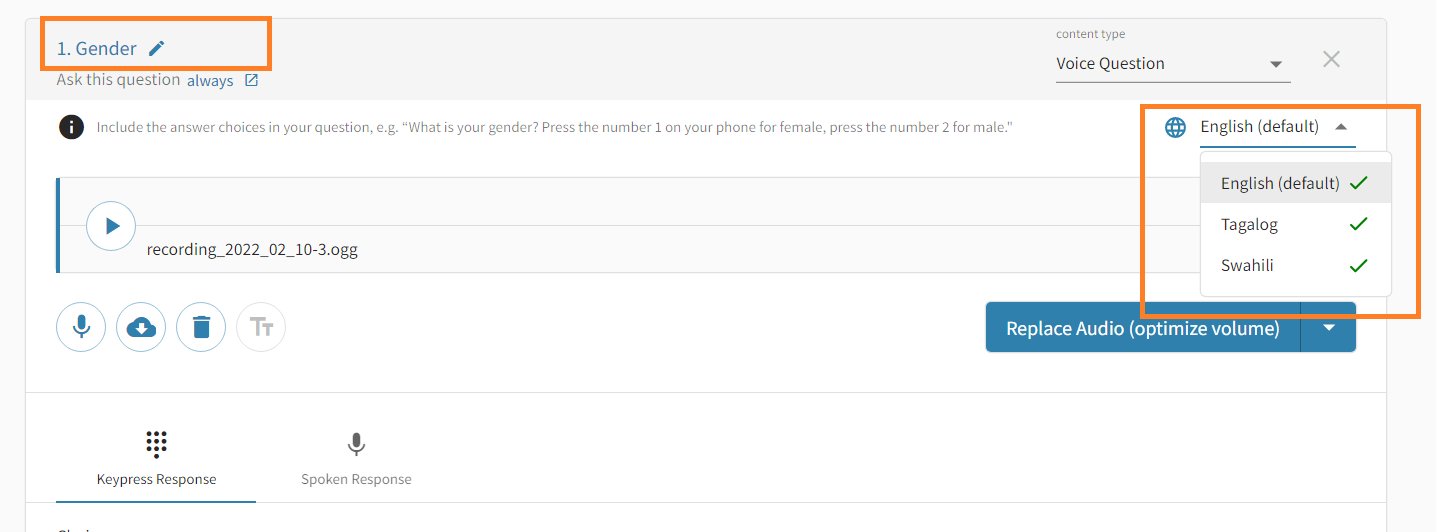The image size is (1436, 532).
Task: Click the cloud download audio icon
Action: pos(141,327)
